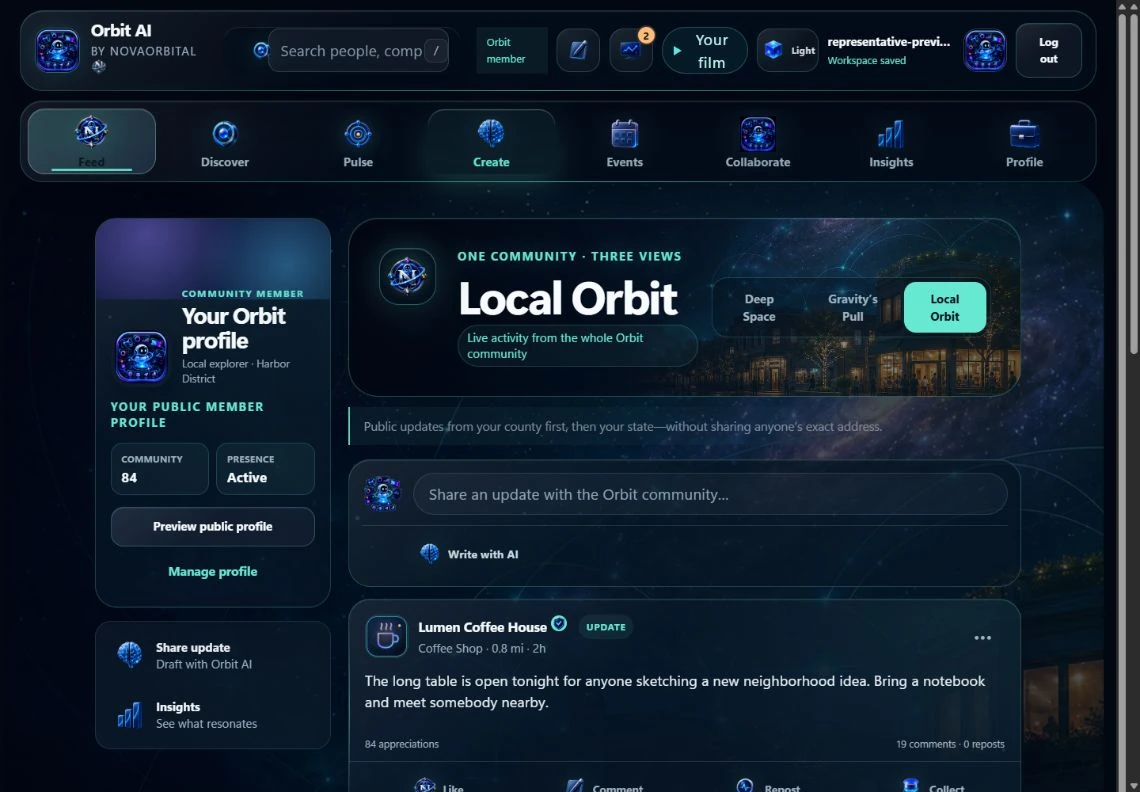Click Live activity from the whole Orbit community
This screenshot has height=792, width=1140.
click(x=577, y=345)
